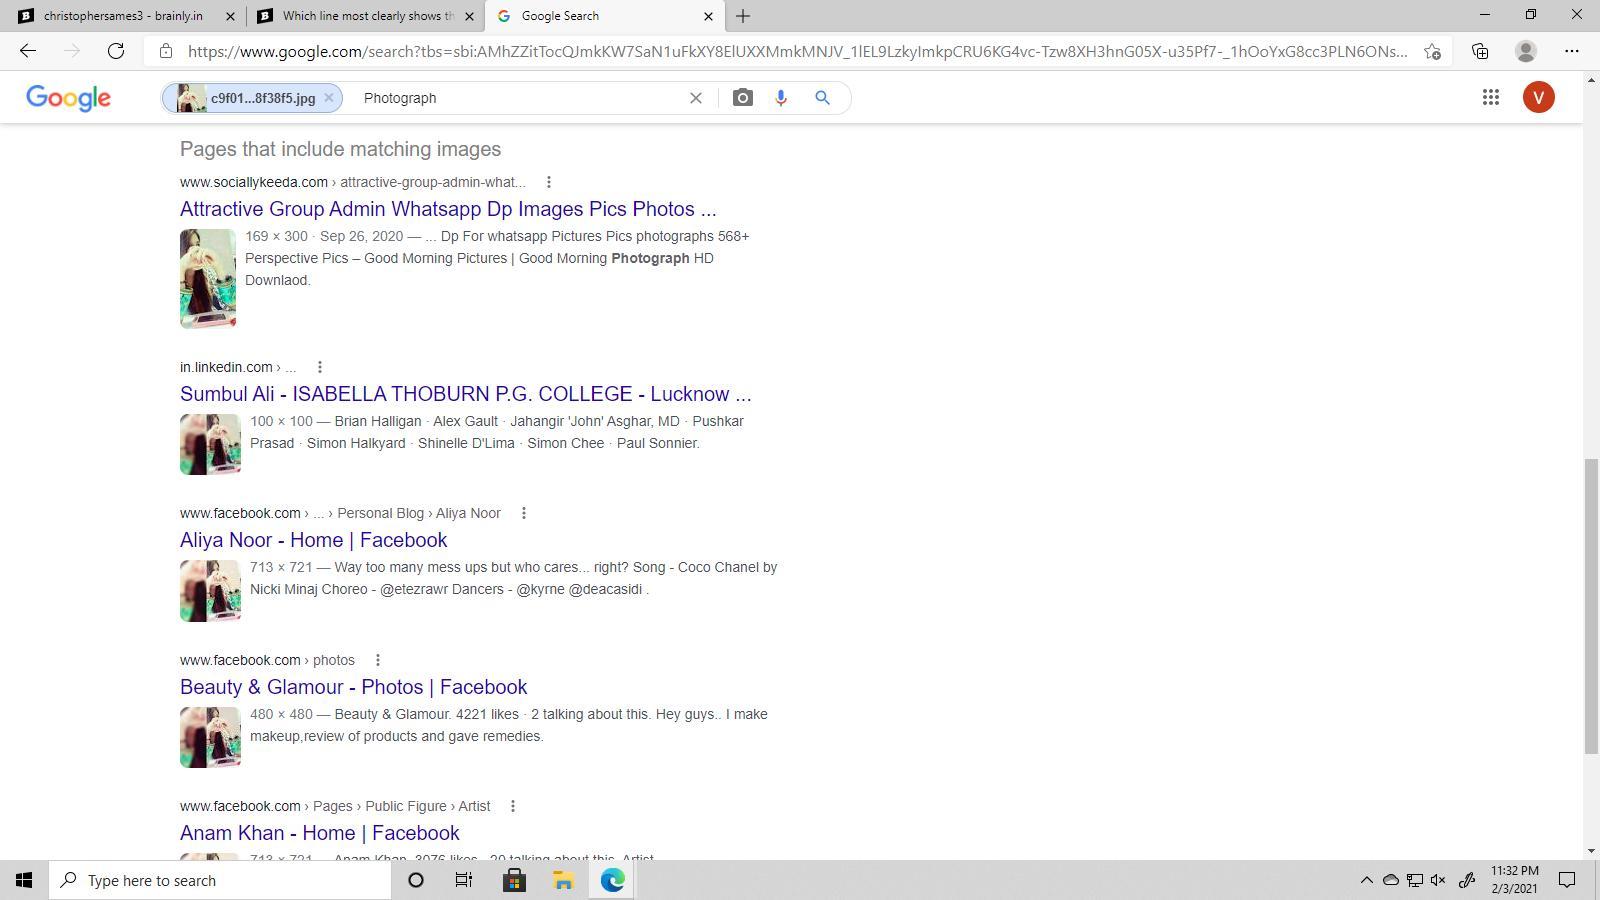
Task: Click the 'Type here to search' taskbar box
Action: point(220,880)
